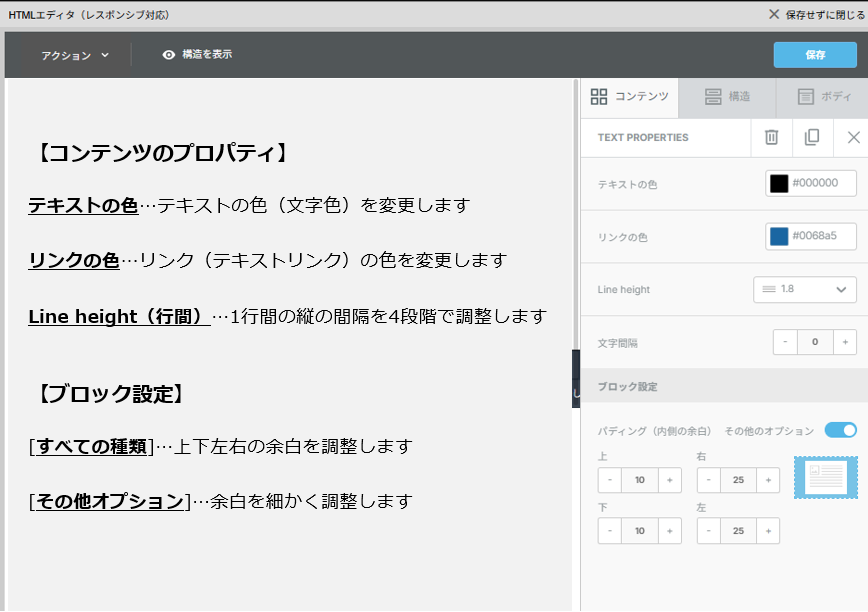Click the 文字間隔 value field

click(815, 342)
